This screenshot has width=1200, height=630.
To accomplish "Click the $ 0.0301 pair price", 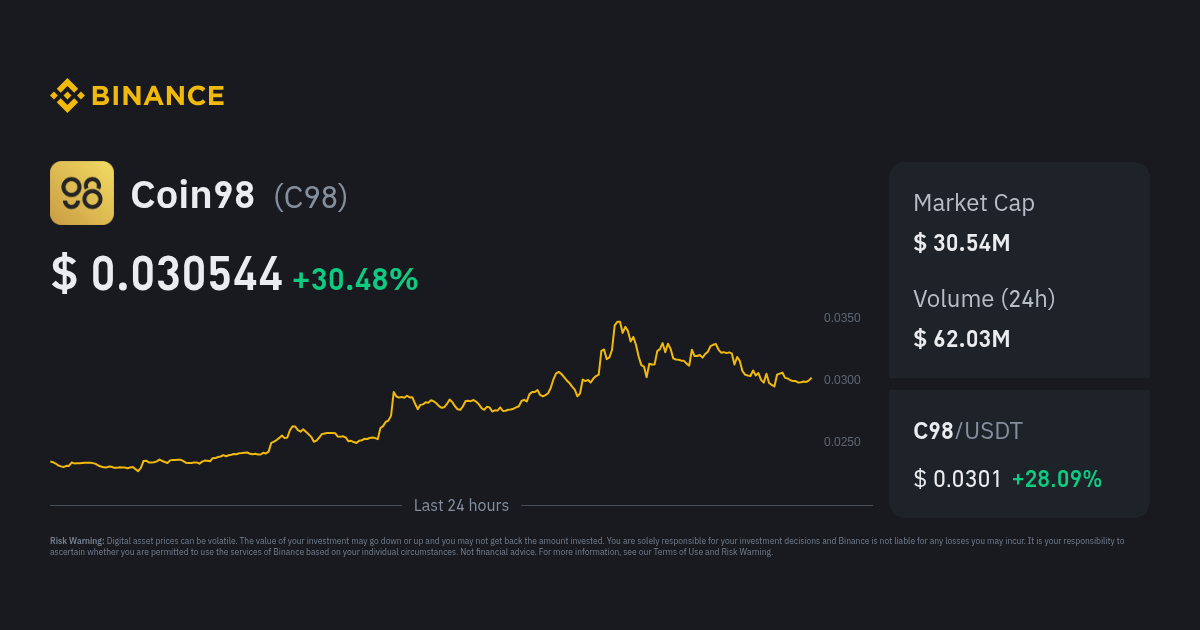I will click(957, 479).
